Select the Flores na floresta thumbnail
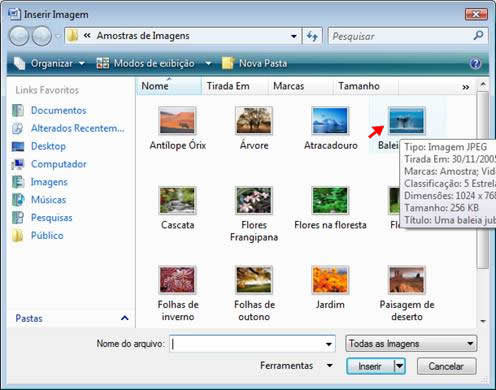Image resolution: width=496 pixels, height=390 pixels. pos(330,200)
